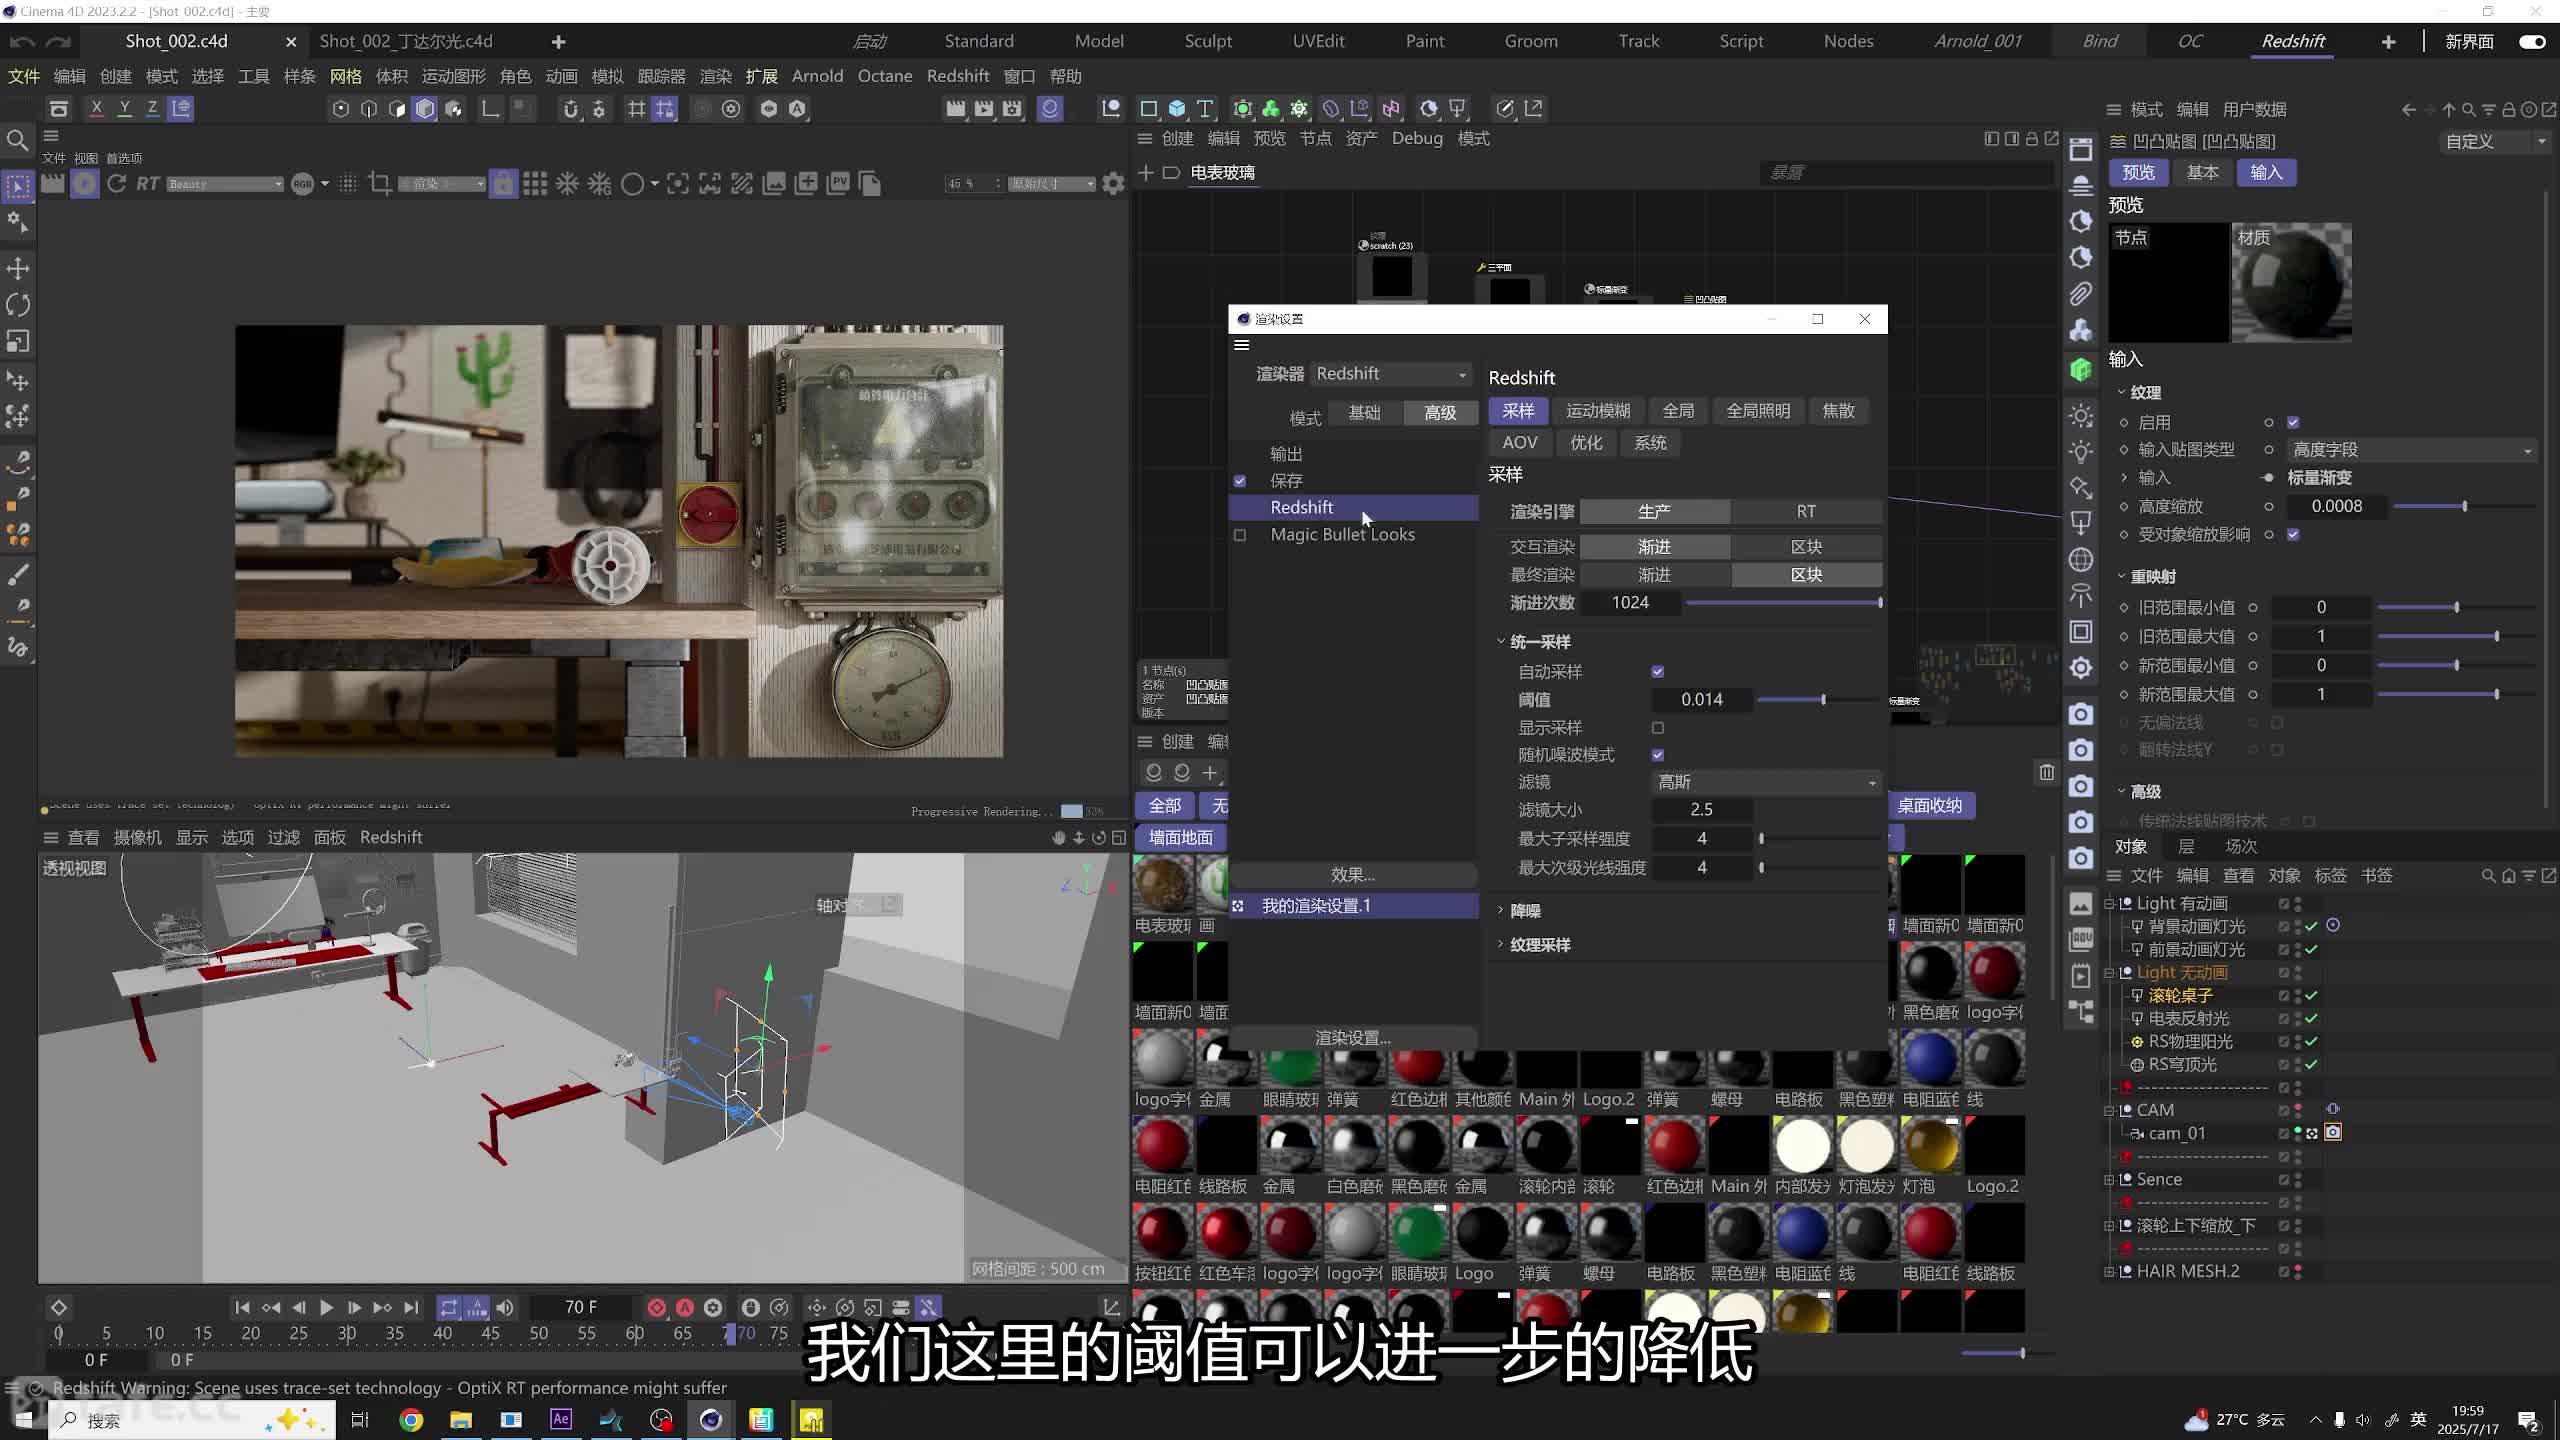Expand the HAIR MESH.2 object tree
The image size is (2560, 1440).
pyautogui.click(x=2110, y=1272)
